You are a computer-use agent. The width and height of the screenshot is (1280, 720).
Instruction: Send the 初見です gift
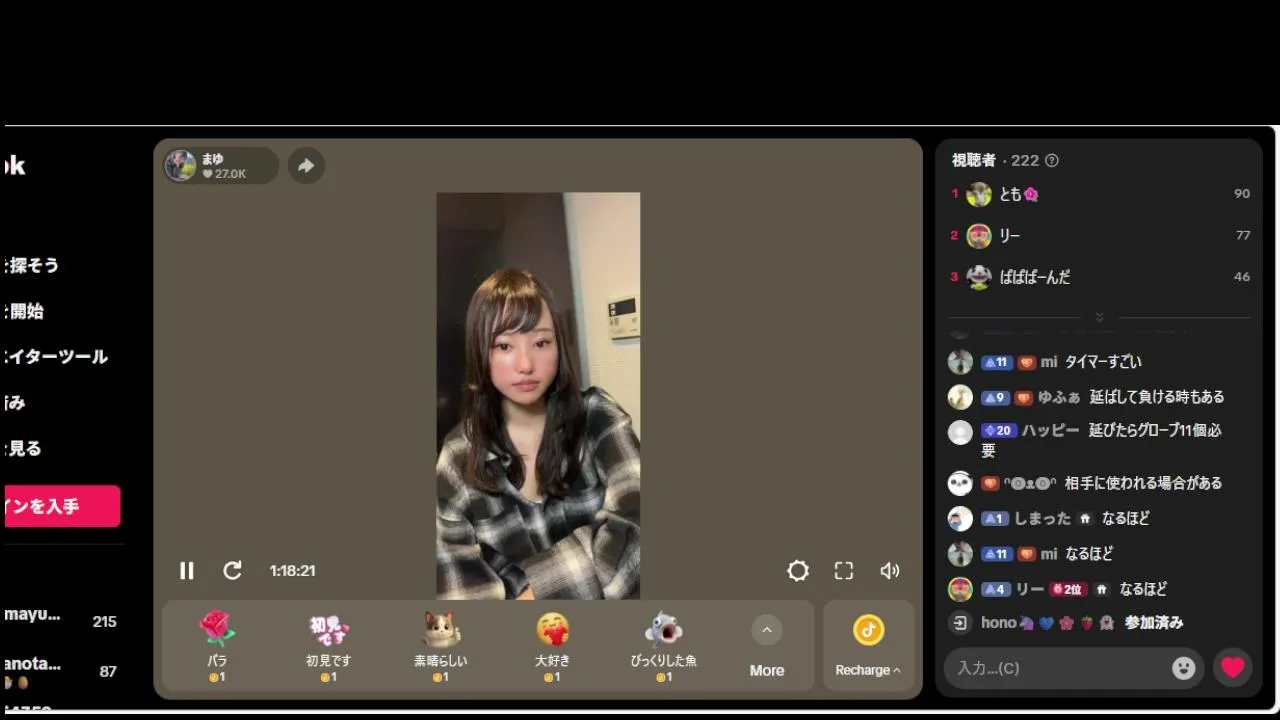click(328, 646)
